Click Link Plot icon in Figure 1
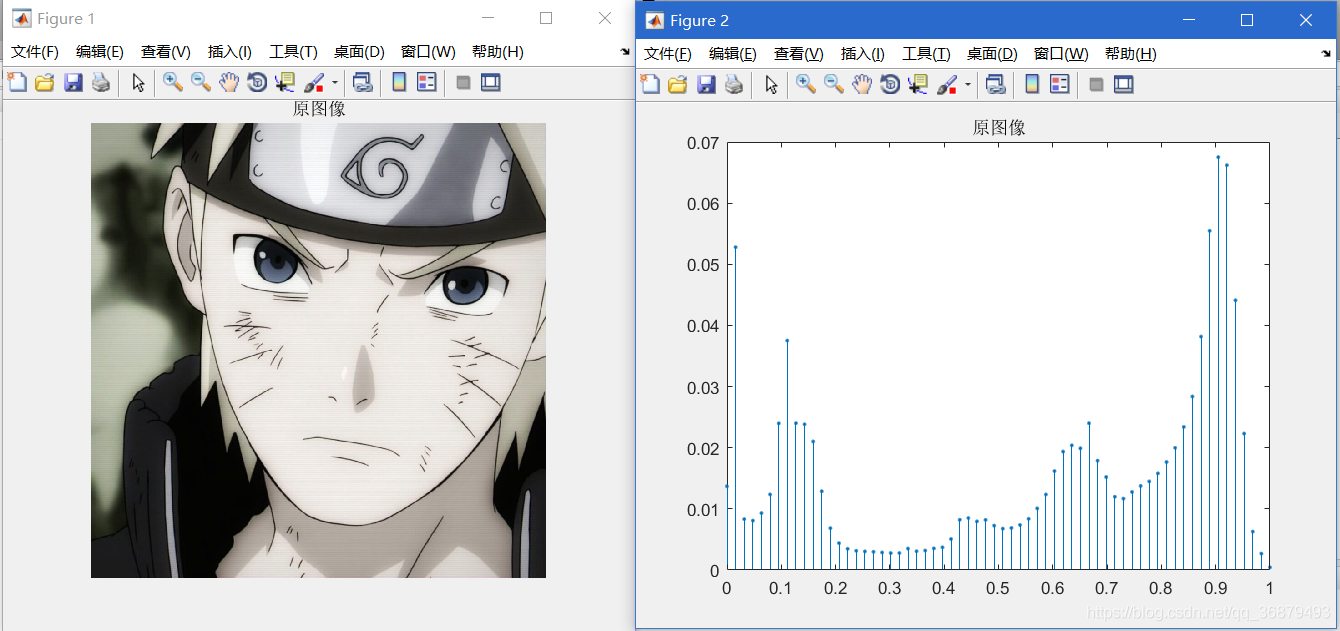 (362, 82)
